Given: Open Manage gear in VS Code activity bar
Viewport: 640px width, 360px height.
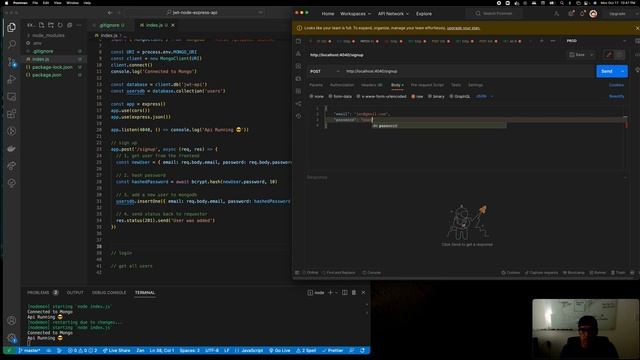Looking at the screenshot, I should 11,338.
